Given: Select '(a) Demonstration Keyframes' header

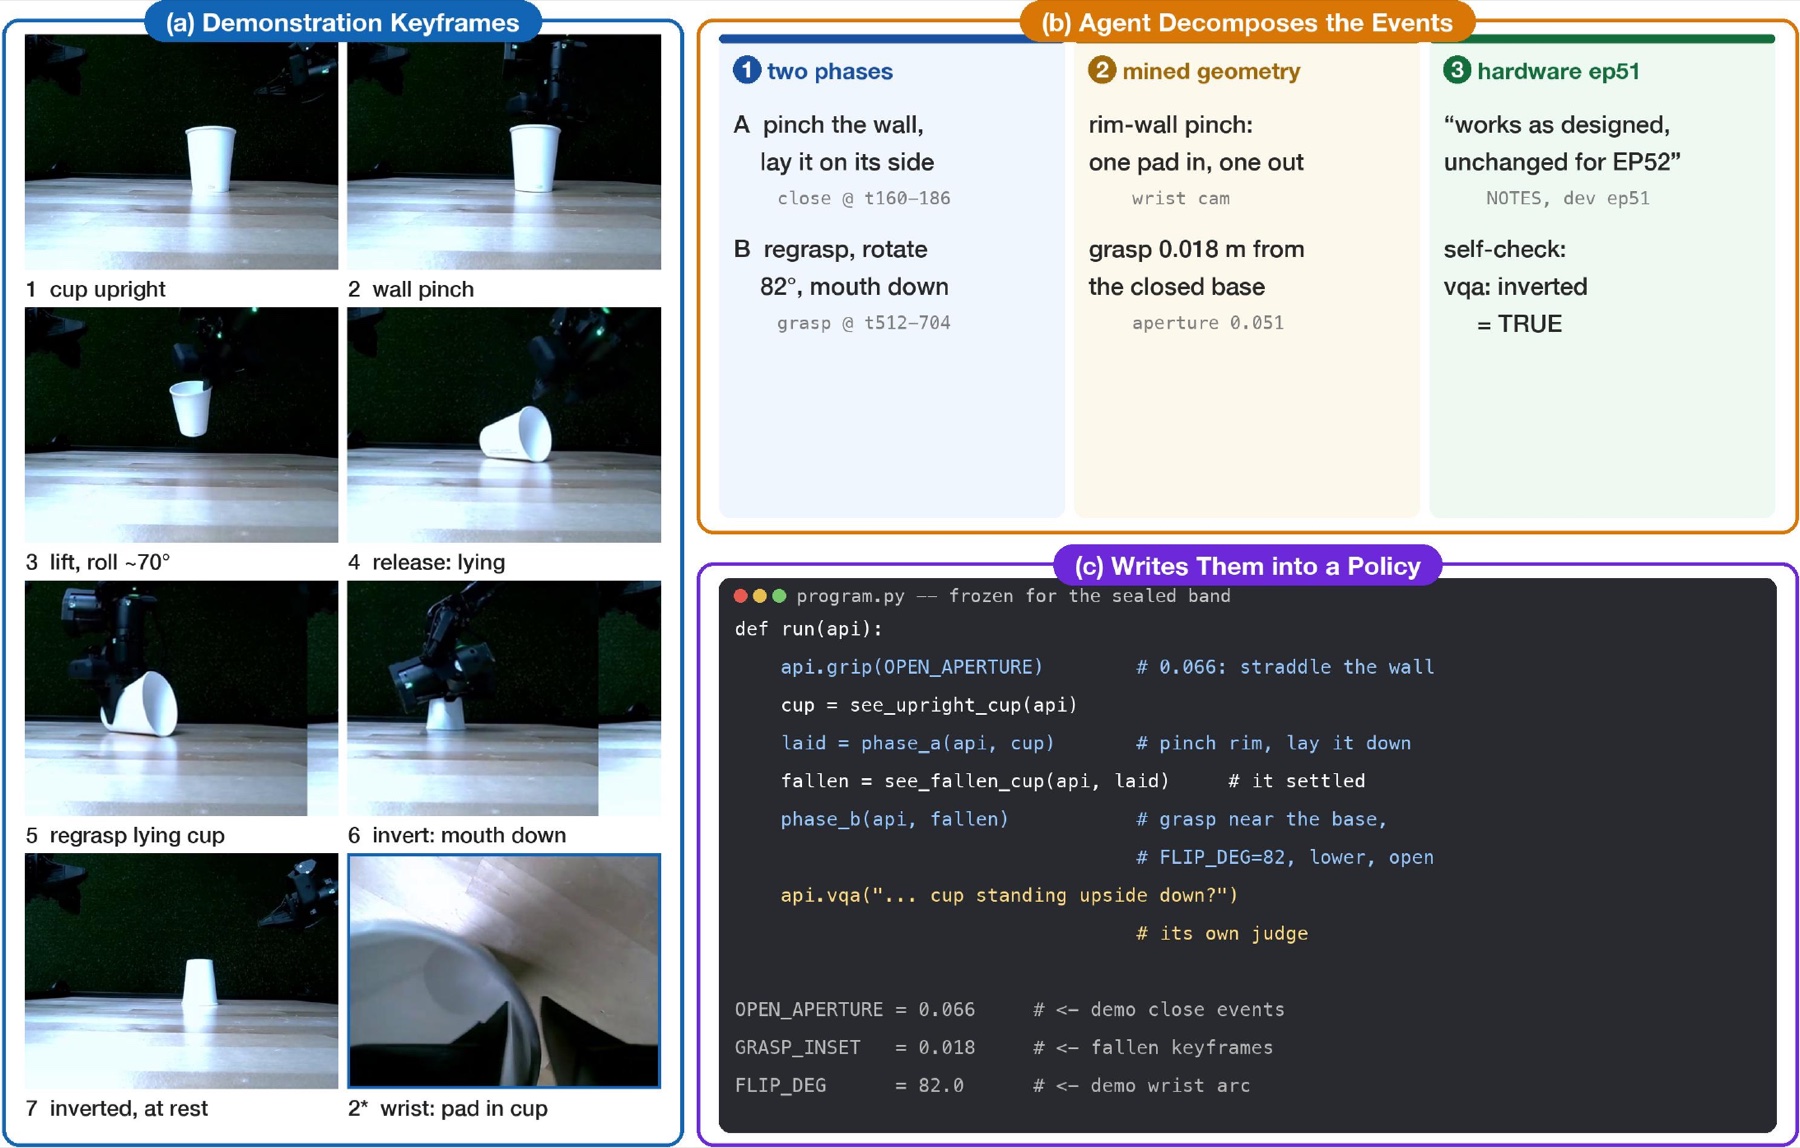Looking at the screenshot, I should [x=343, y=23].
